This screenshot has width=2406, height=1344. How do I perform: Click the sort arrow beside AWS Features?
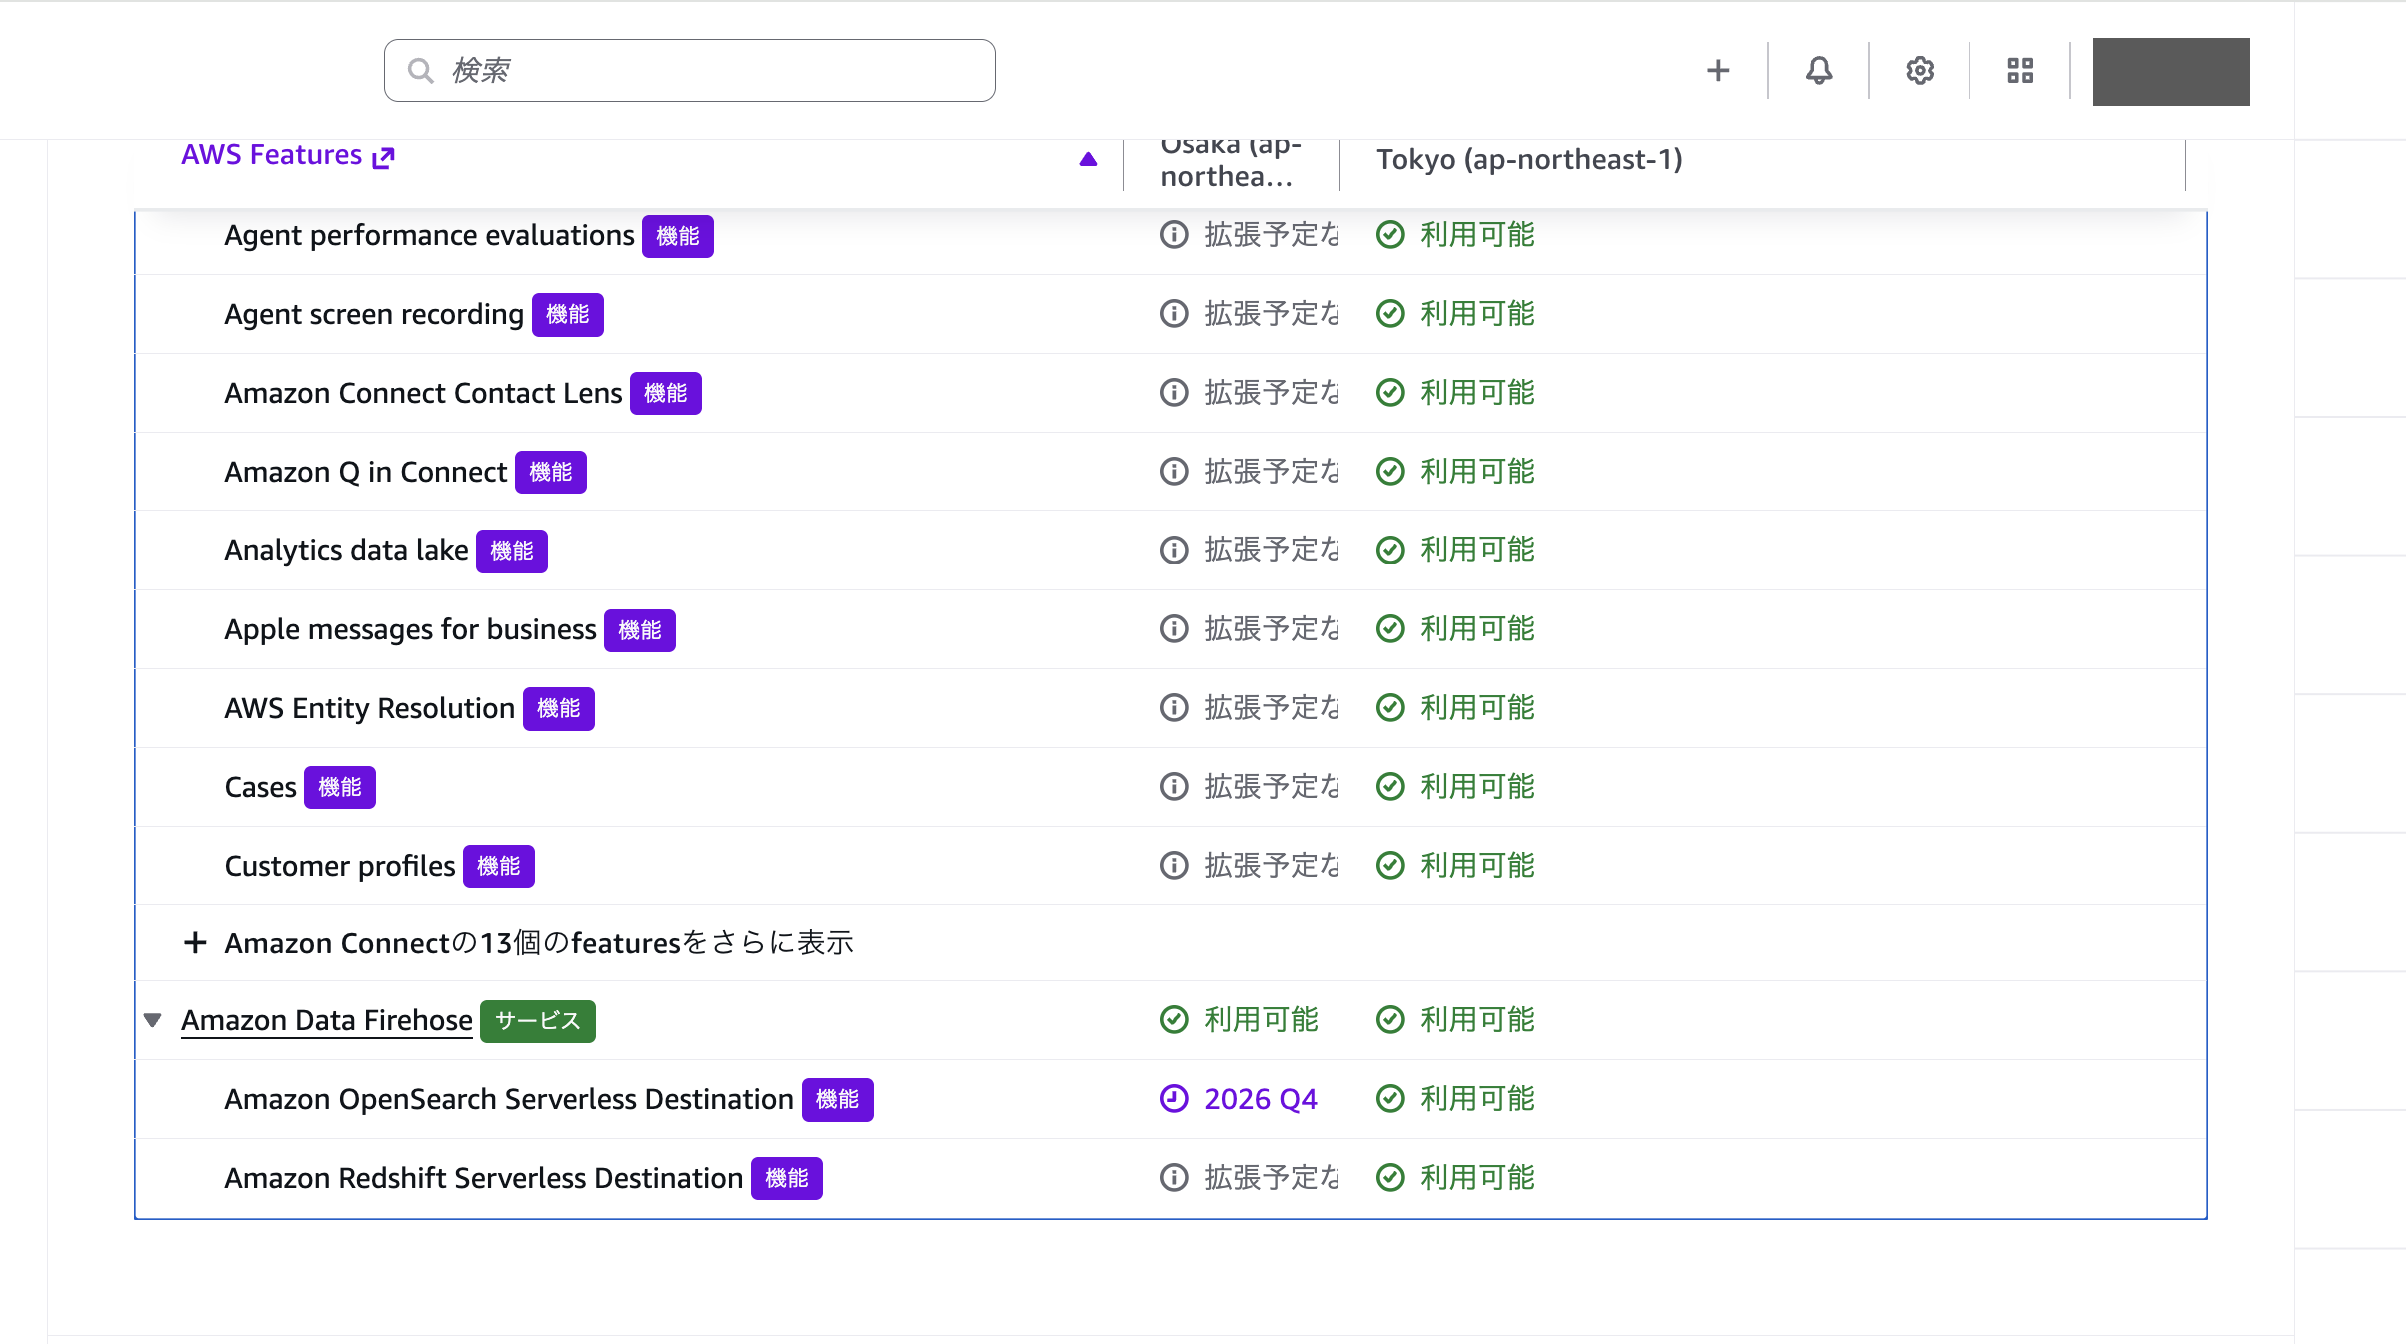click(x=1089, y=159)
